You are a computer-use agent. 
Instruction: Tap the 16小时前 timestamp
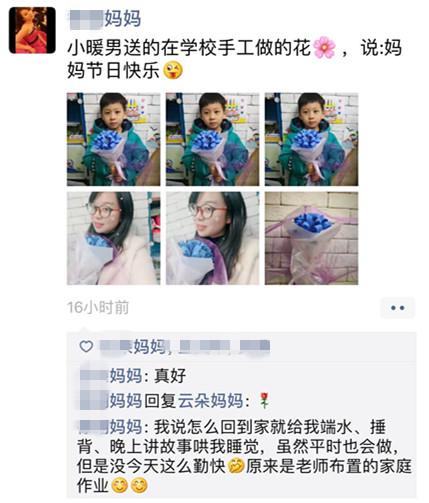click(98, 307)
